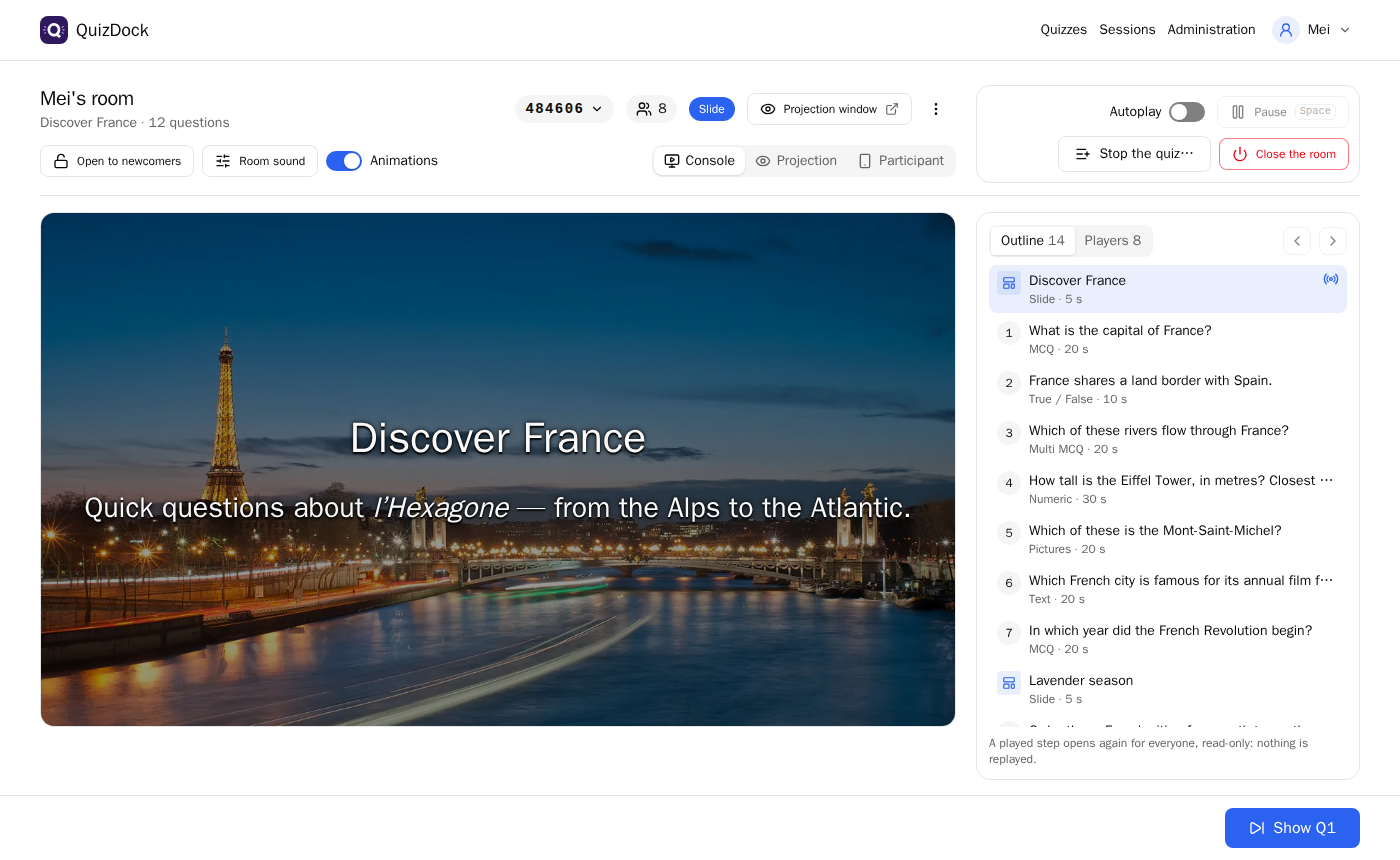The width and height of the screenshot is (1400, 860).
Task: Click the QuizDock logo icon
Action: (x=54, y=30)
